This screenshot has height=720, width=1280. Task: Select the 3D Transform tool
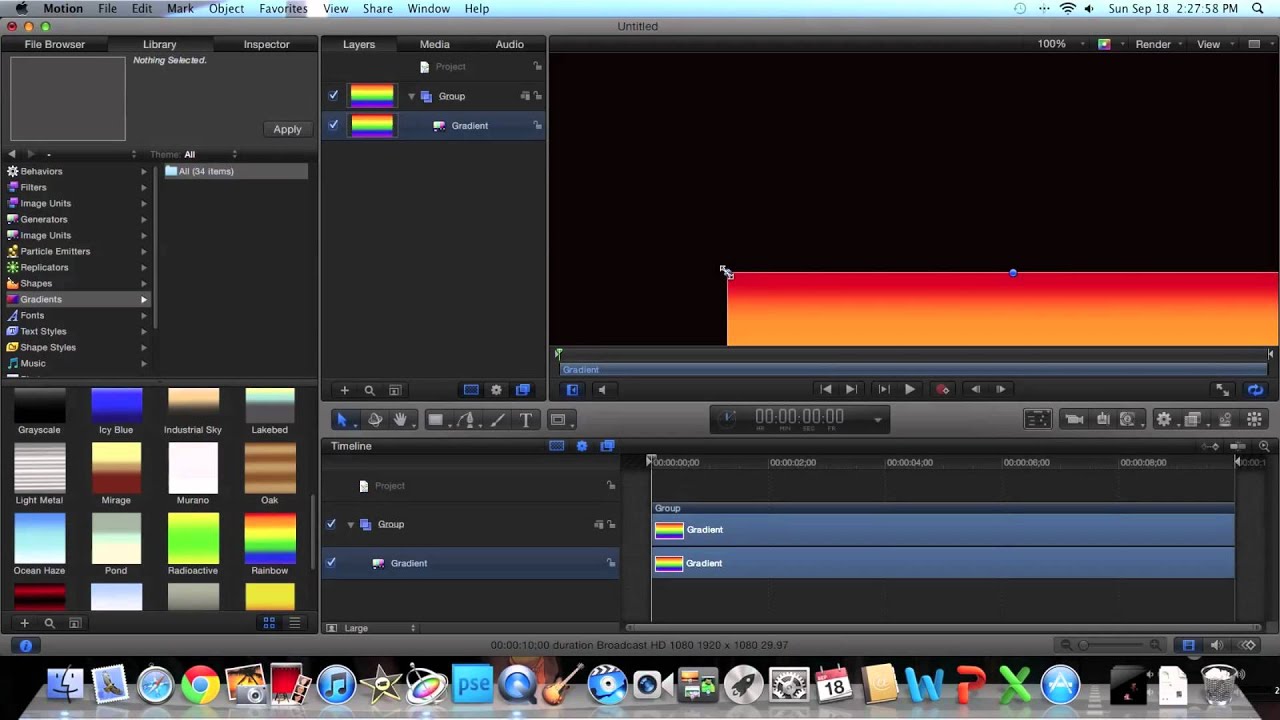coord(375,420)
